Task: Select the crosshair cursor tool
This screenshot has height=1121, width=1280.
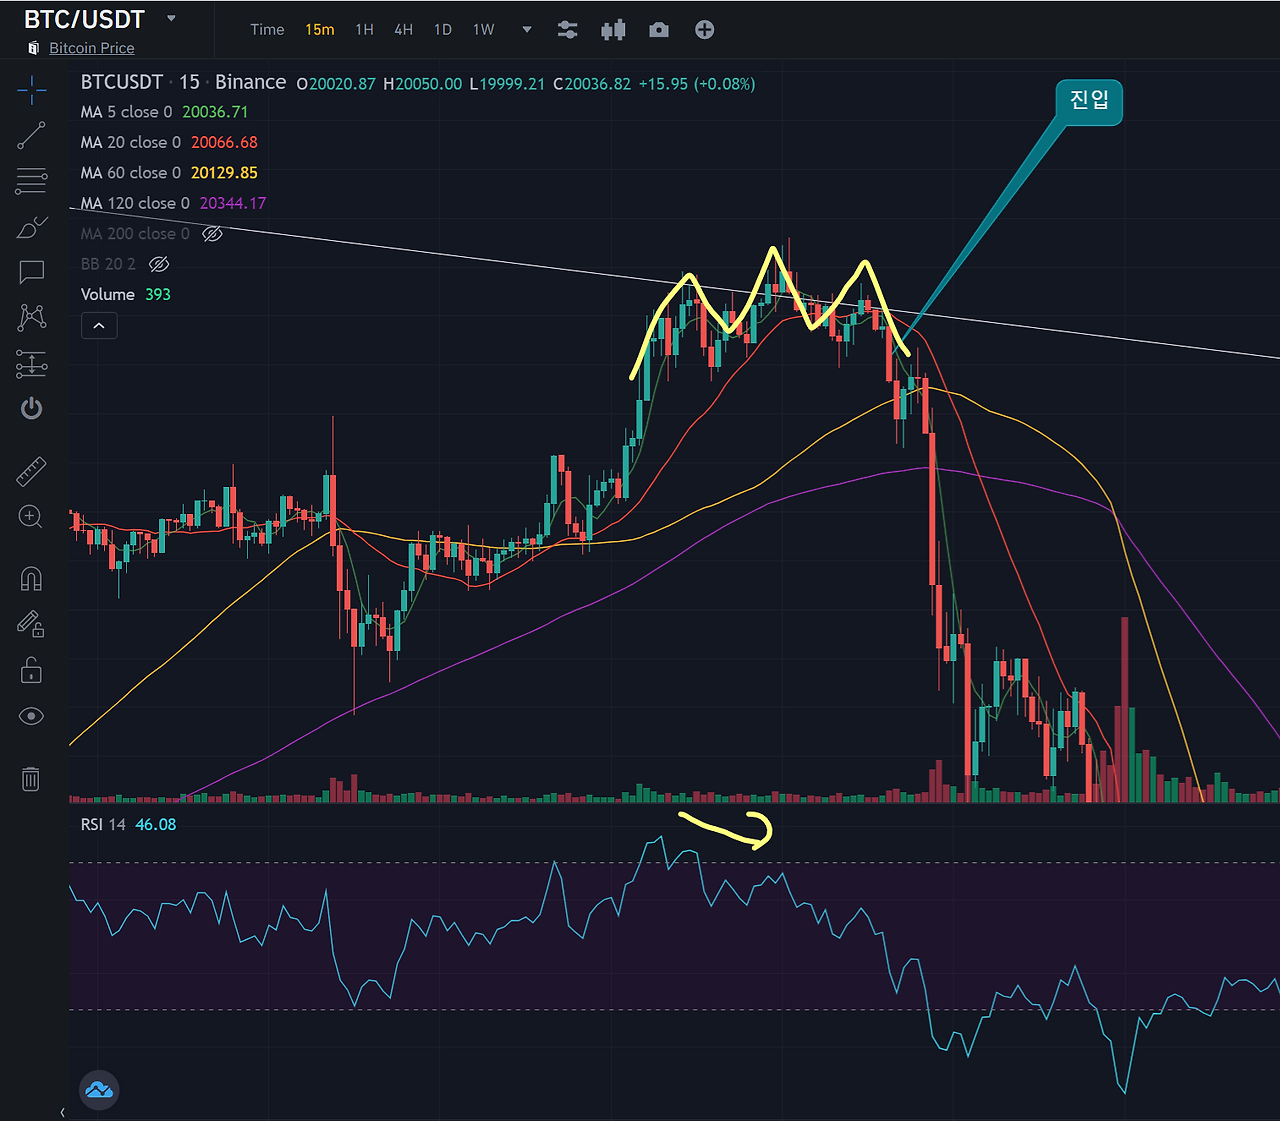Action: point(32,90)
